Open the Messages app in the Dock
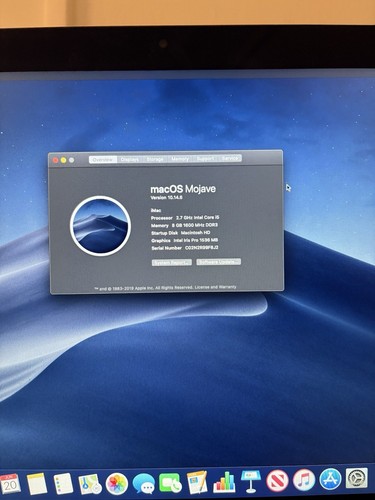The image size is (375, 500). point(144,484)
